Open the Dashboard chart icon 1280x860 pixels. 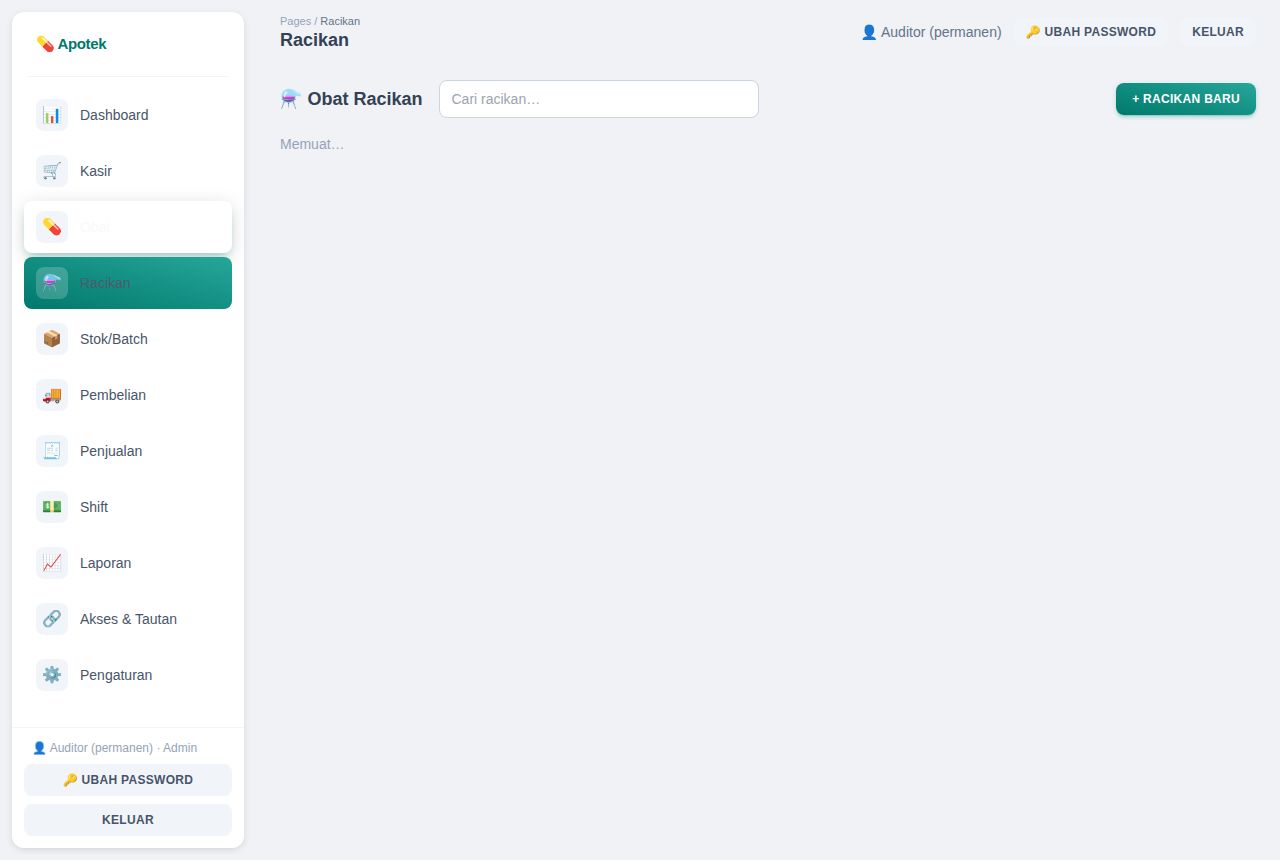(52, 115)
